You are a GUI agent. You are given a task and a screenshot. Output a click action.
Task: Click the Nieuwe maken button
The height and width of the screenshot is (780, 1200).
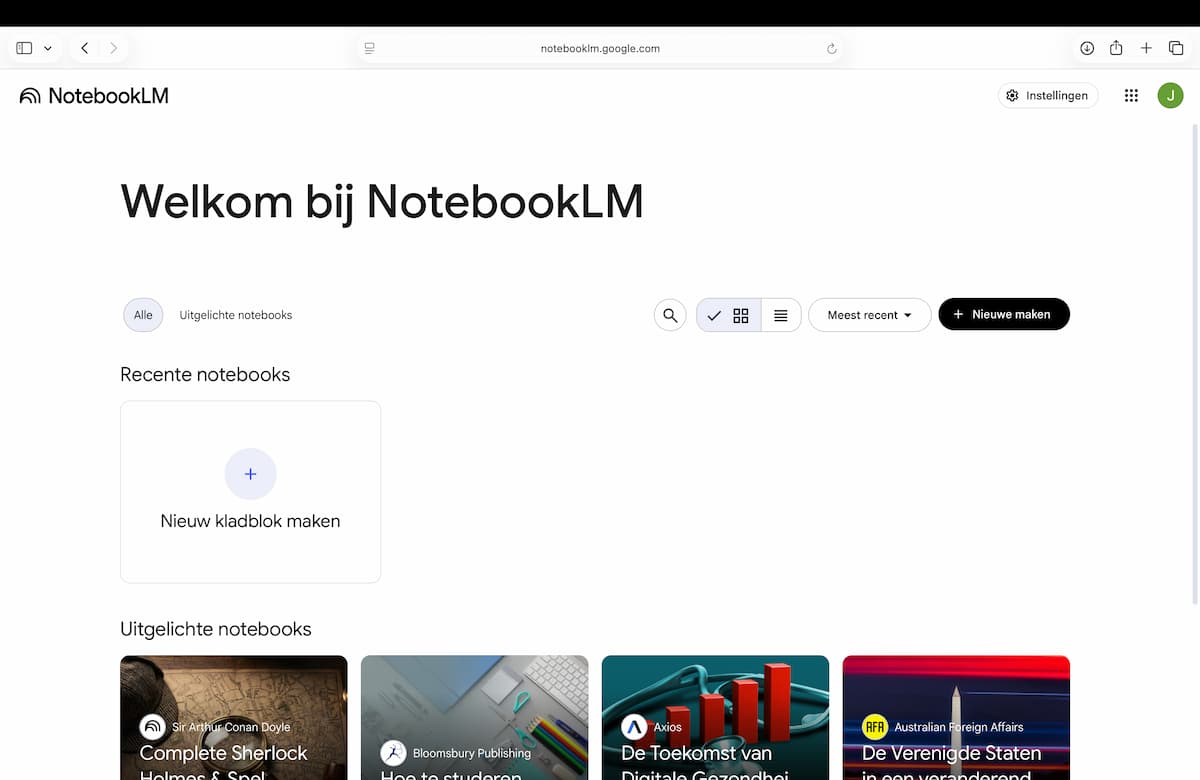pos(1004,314)
